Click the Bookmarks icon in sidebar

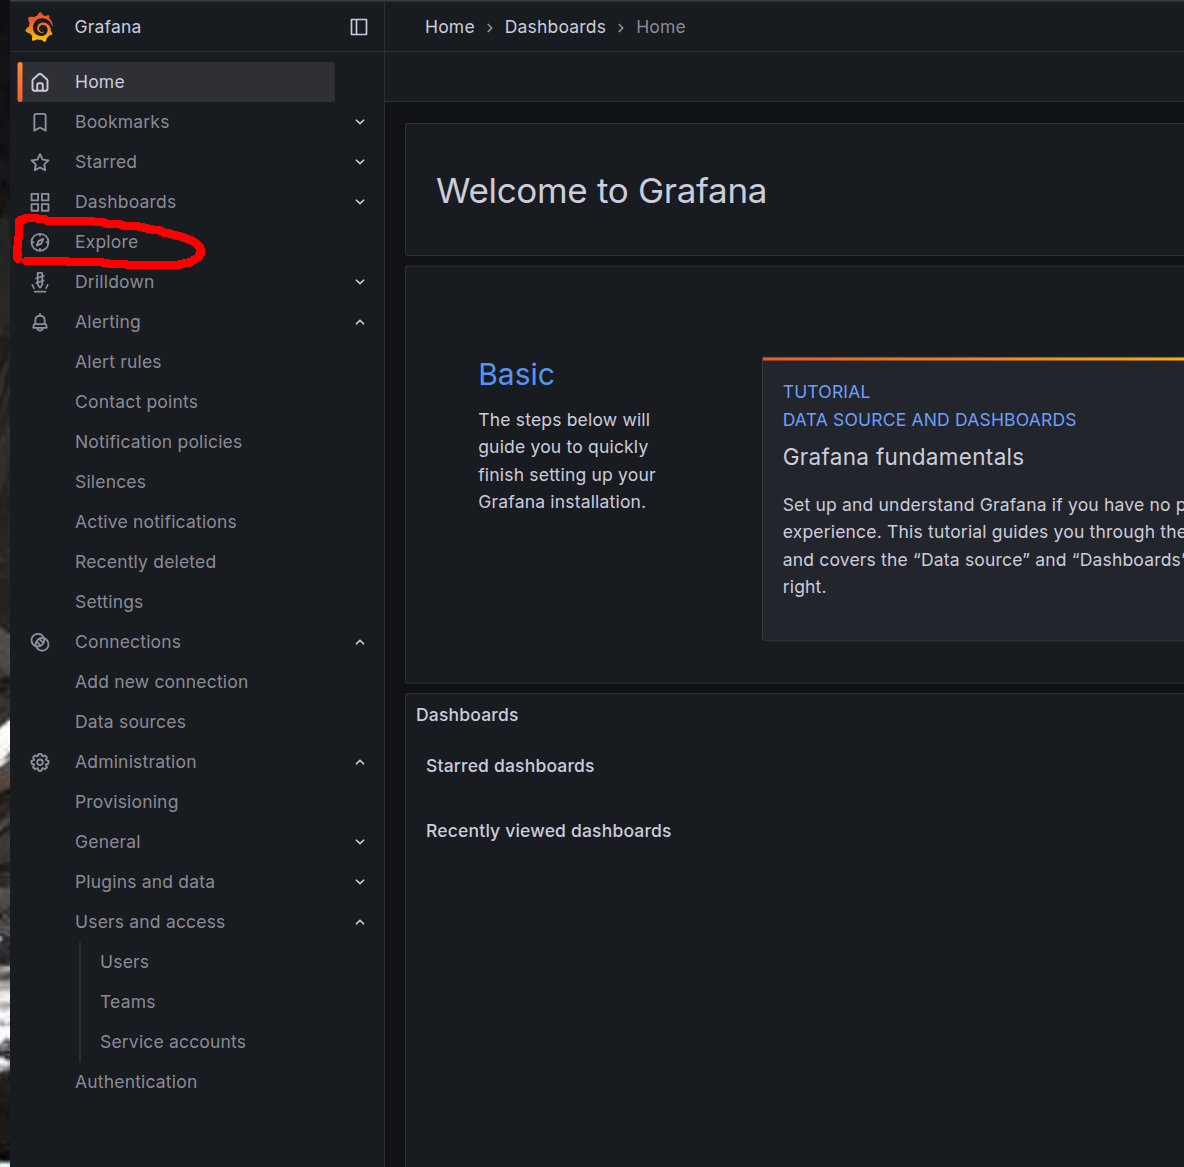(40, 122)
